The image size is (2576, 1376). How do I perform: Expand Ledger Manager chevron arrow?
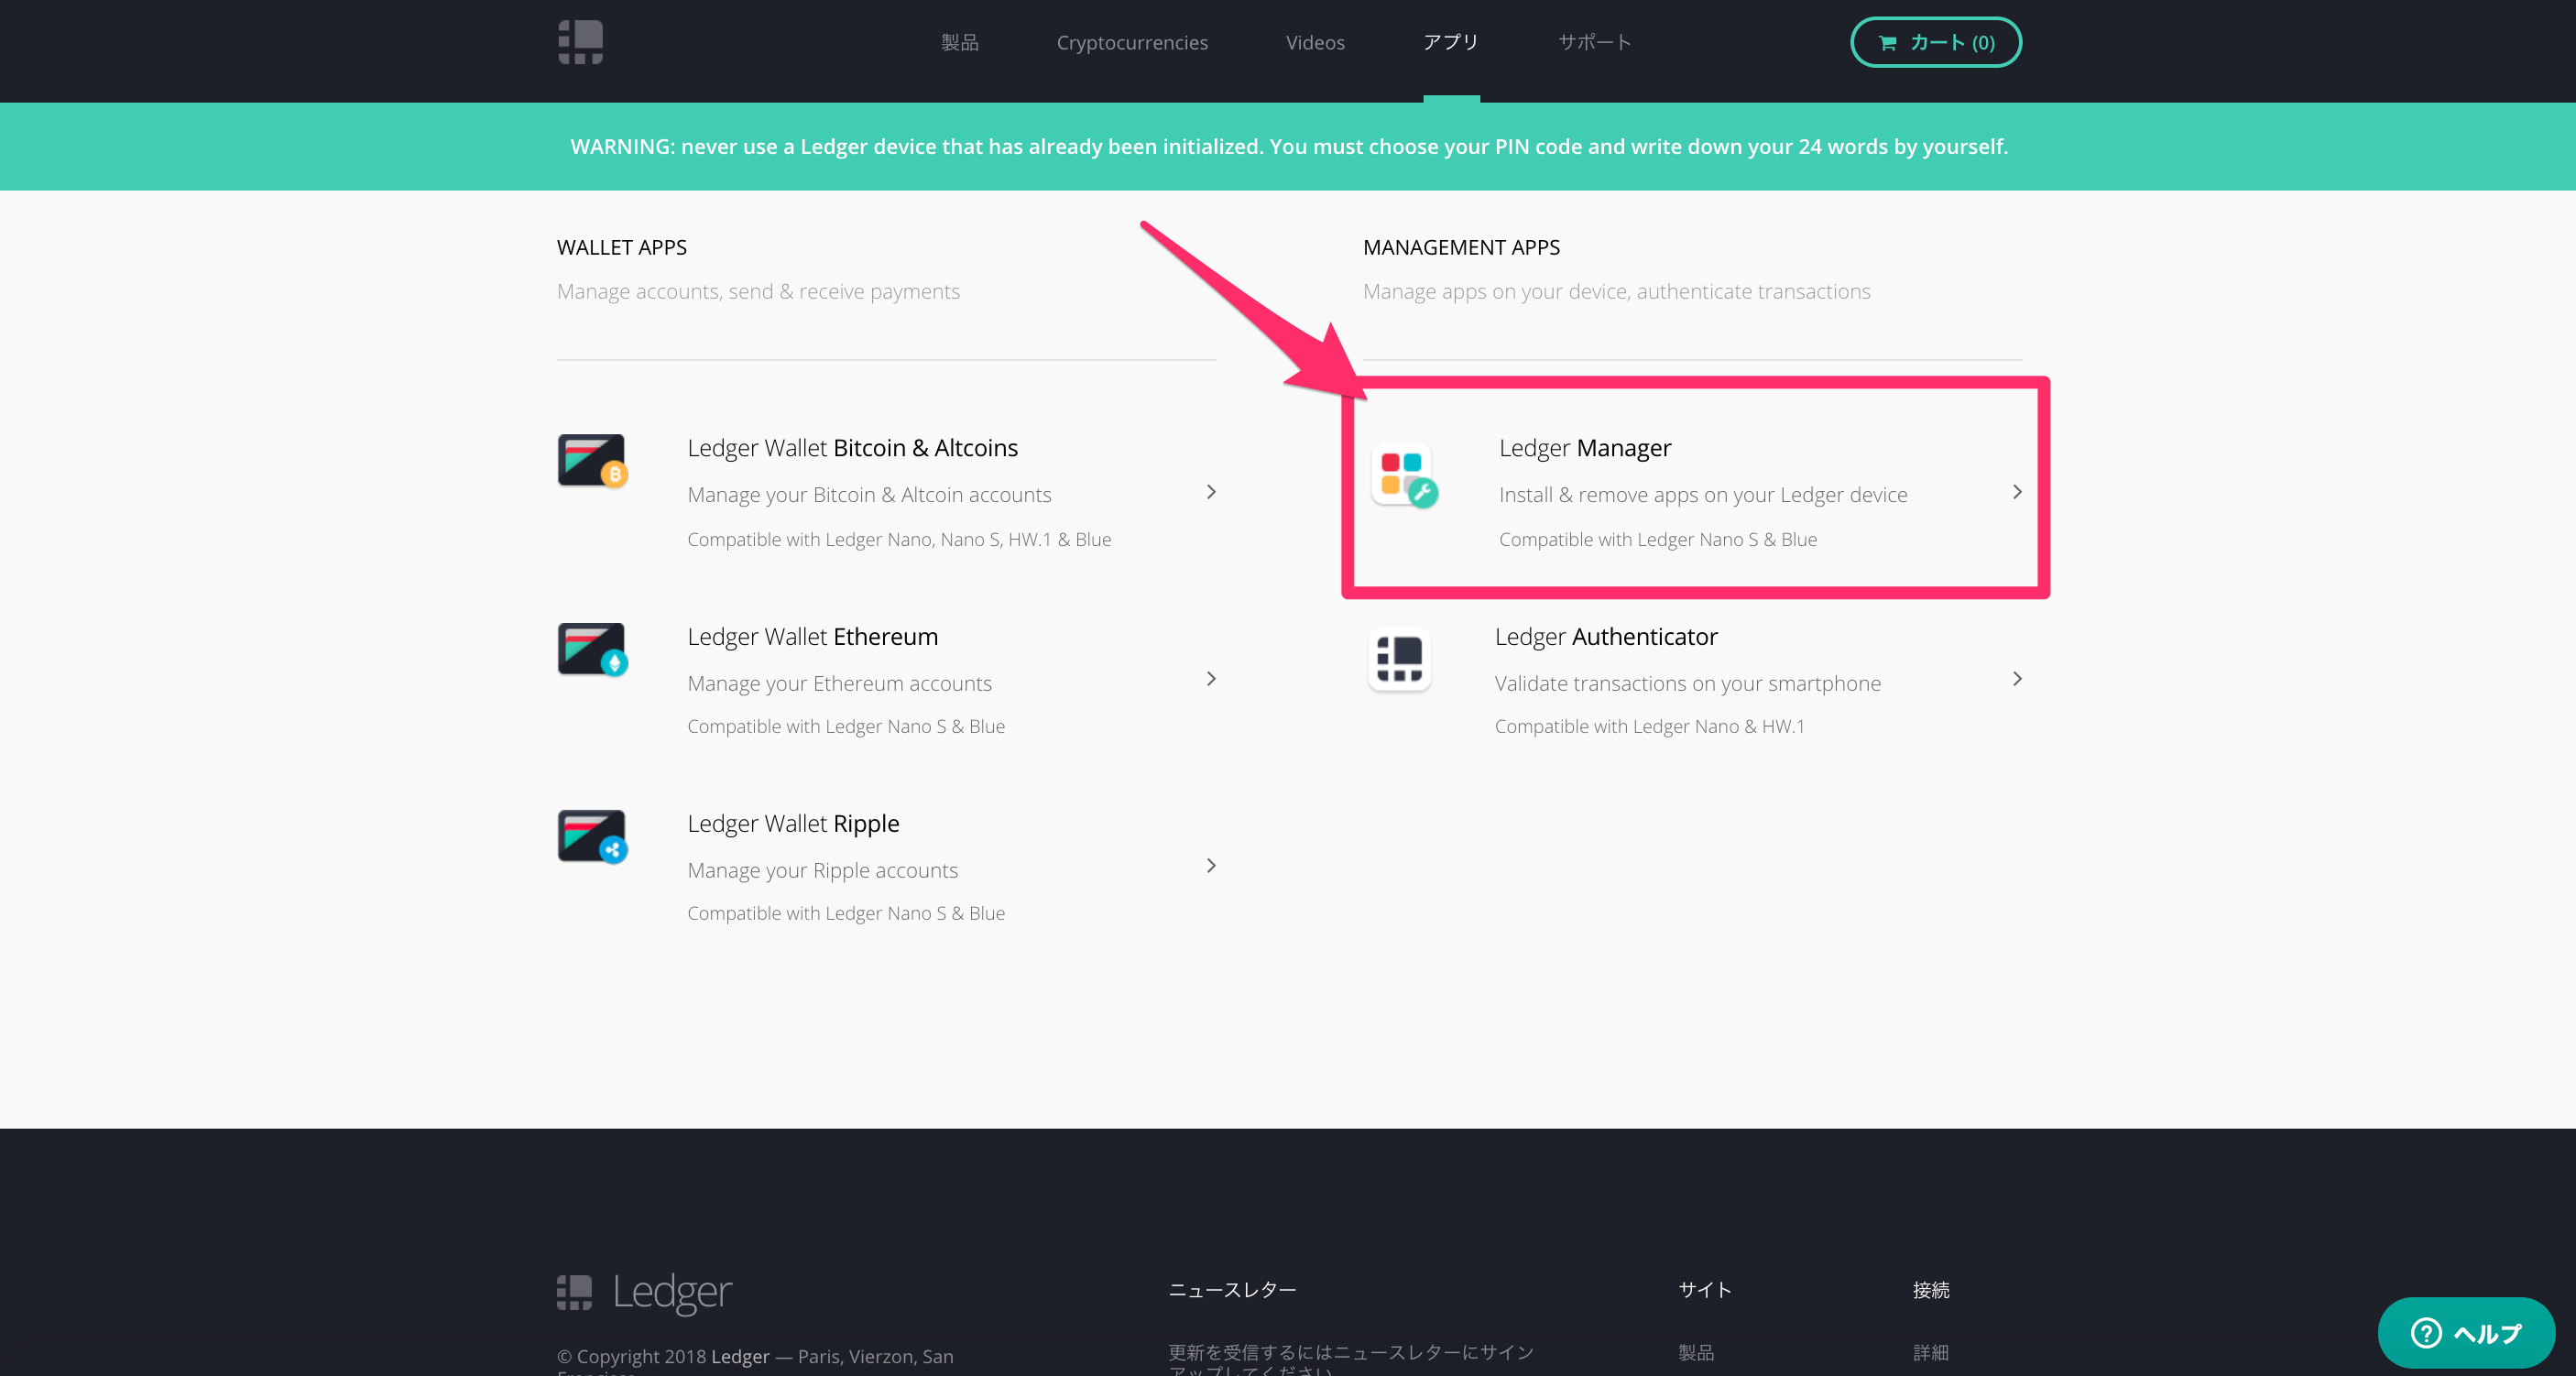[x=2017, y=492]
